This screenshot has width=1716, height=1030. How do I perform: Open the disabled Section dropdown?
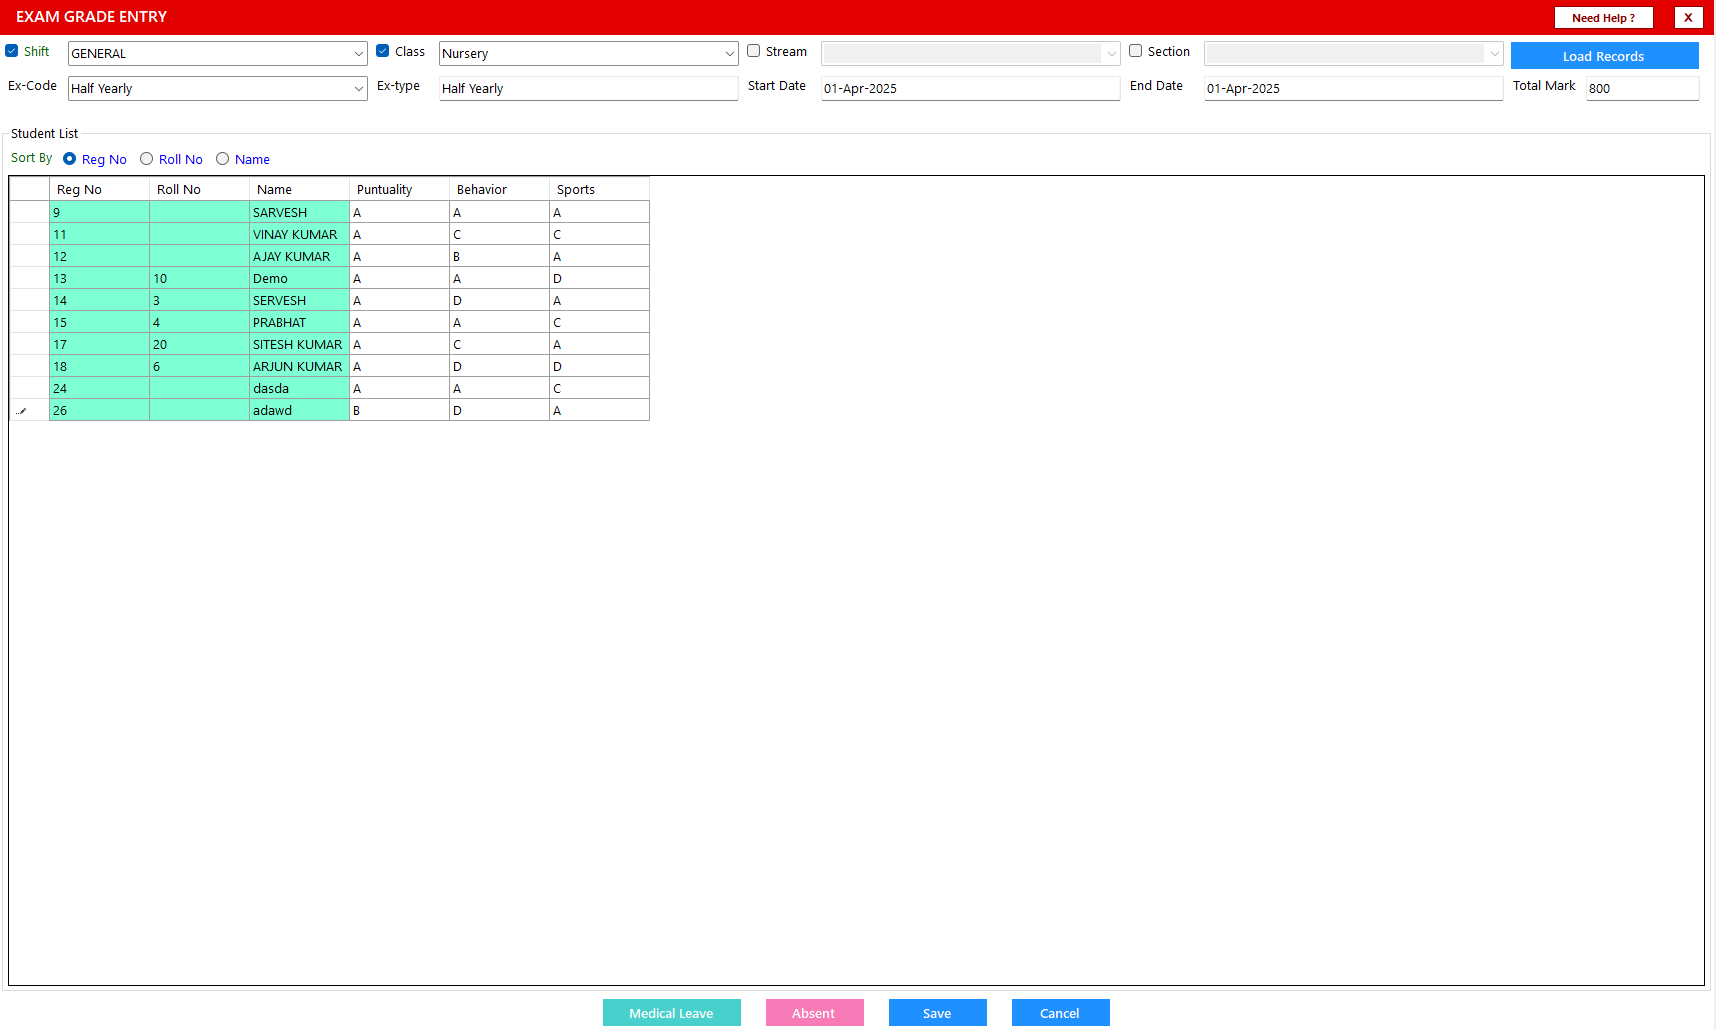[1354, 54]
